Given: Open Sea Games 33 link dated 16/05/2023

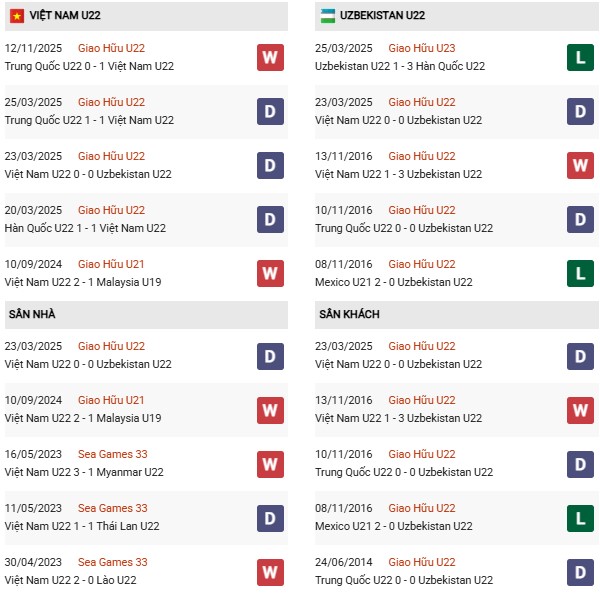Looking at the screenshot, I should (112, 454).
